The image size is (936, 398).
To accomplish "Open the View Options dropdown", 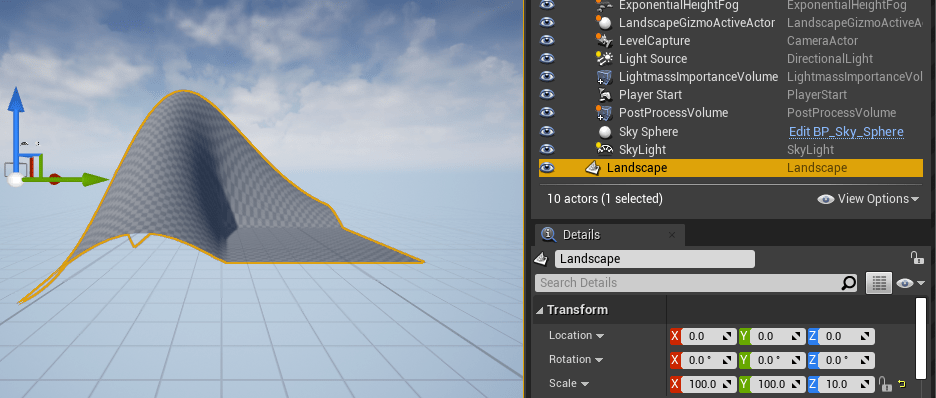I will click(868, 199).
